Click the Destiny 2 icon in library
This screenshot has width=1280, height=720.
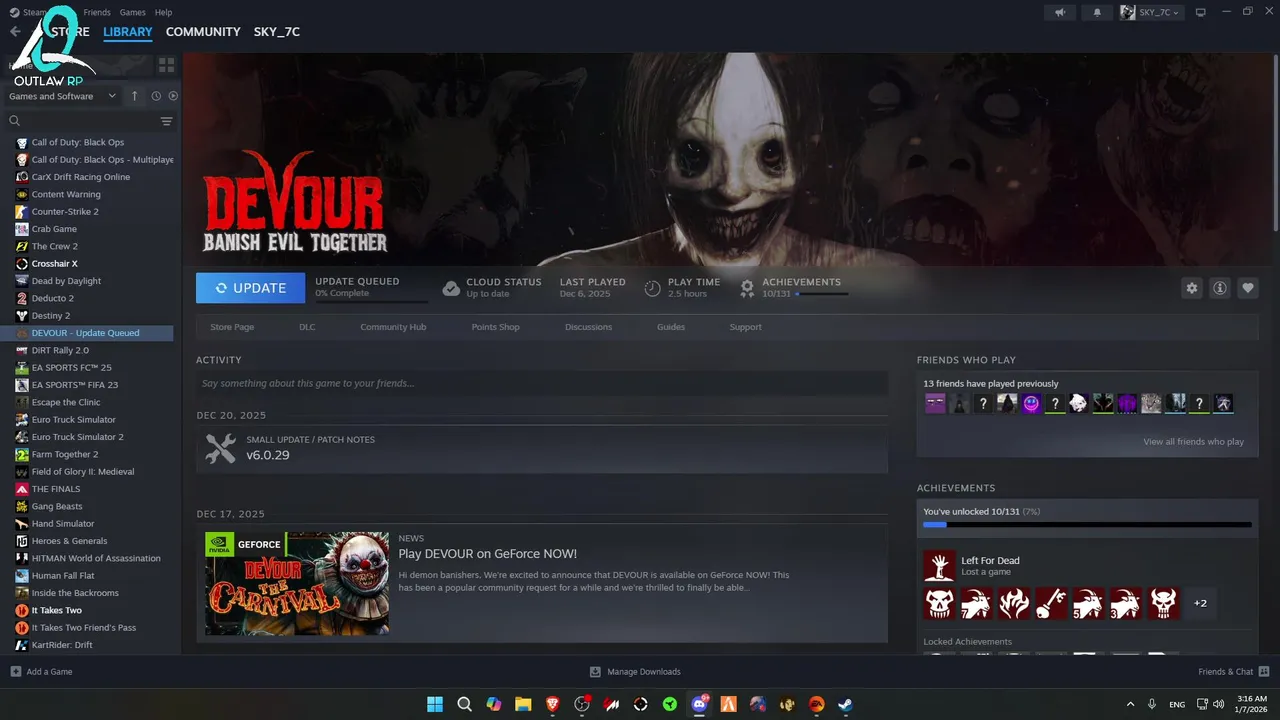pos(22,316)
